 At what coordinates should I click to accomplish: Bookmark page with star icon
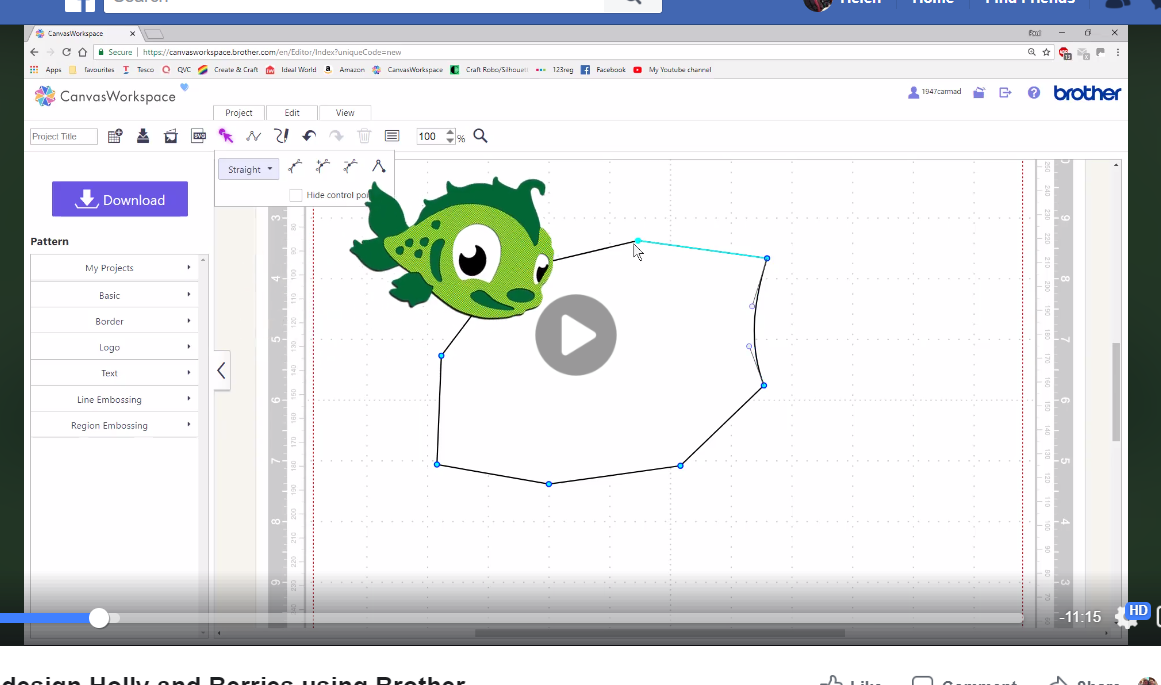1046,52
